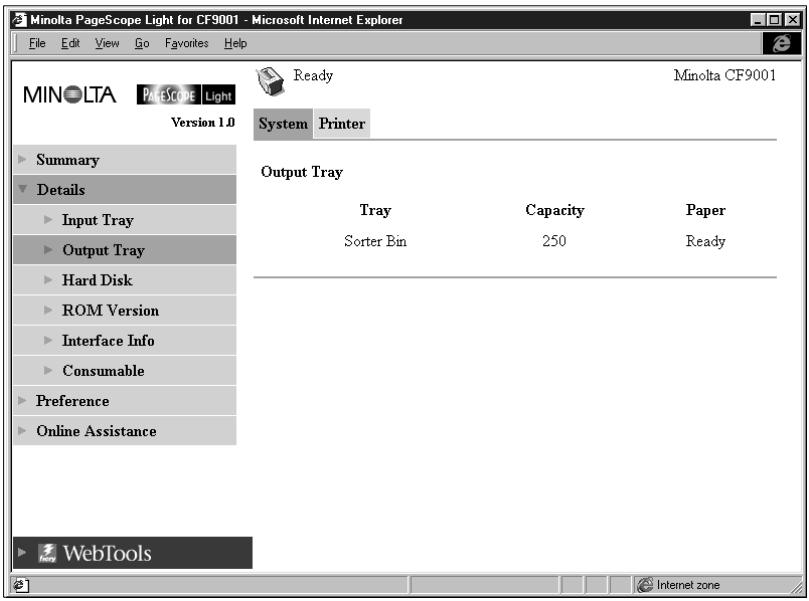Click the Paper status Ready cell
Viewport: 809px width, 601px height.
[705, 241]
